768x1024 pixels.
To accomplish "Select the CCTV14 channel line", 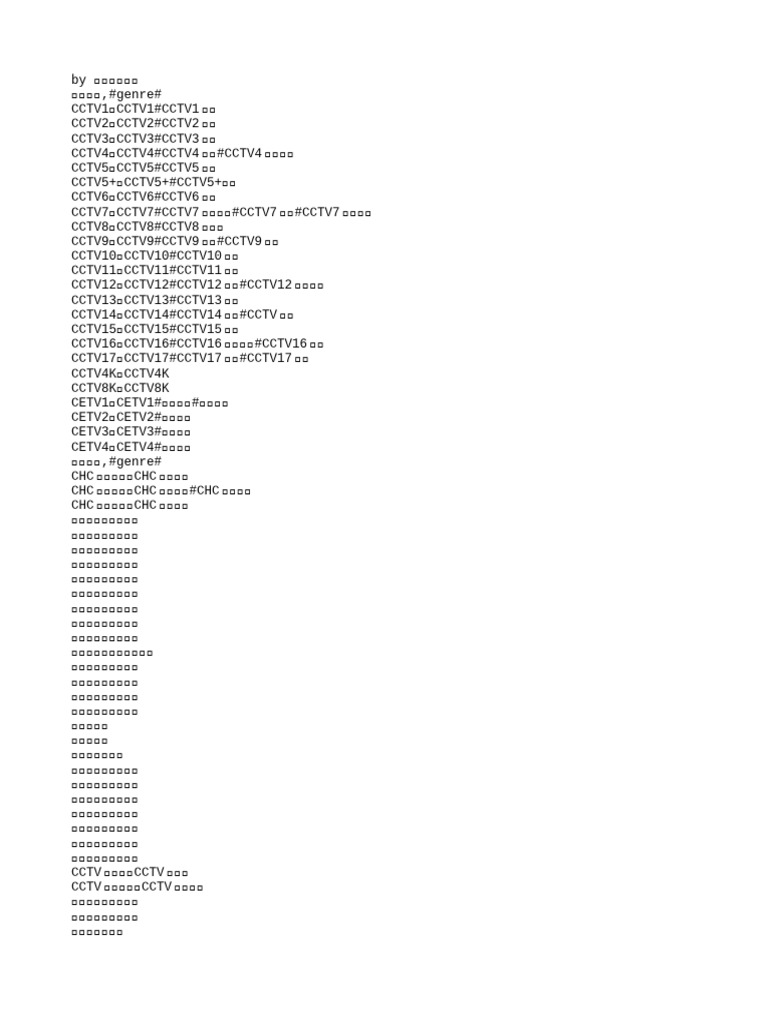I will [x=182, y=314].
